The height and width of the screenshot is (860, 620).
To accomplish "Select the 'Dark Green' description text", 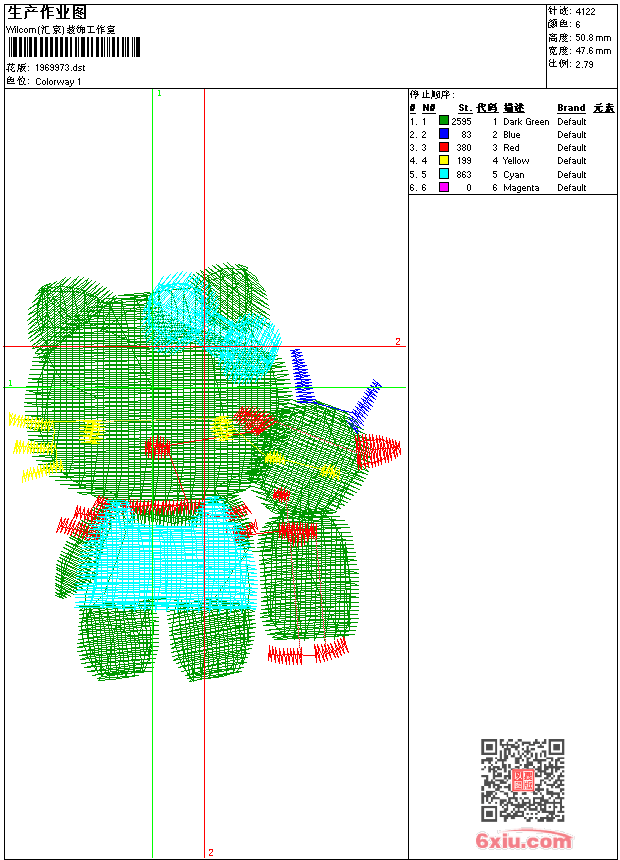I will click(x=526, y=122).
